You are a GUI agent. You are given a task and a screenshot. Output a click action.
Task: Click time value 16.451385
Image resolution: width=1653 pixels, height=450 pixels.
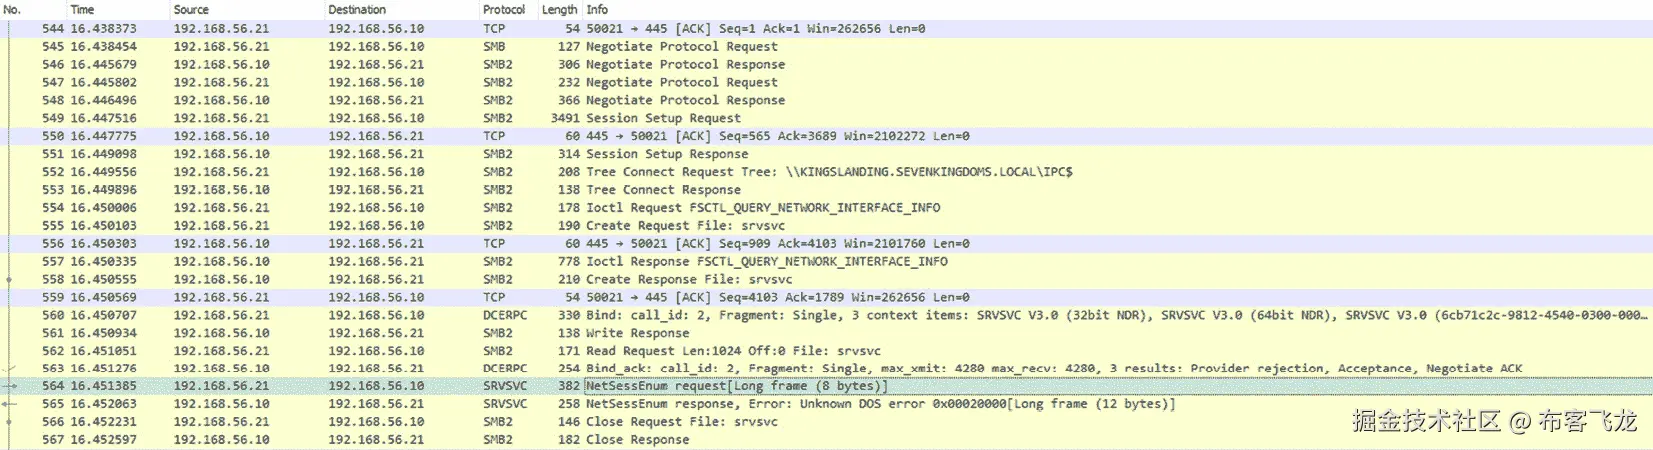point(104,386)
